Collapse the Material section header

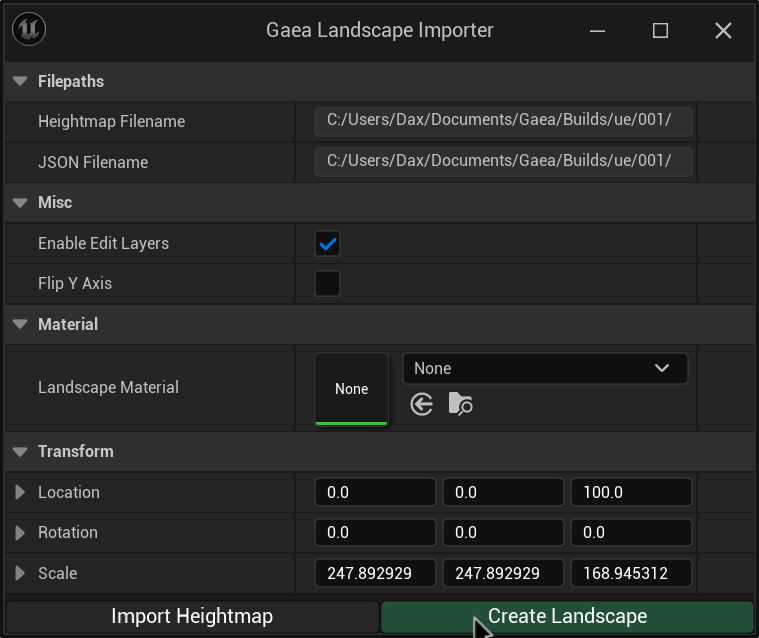pyautogui.click(x=20, y=325)
